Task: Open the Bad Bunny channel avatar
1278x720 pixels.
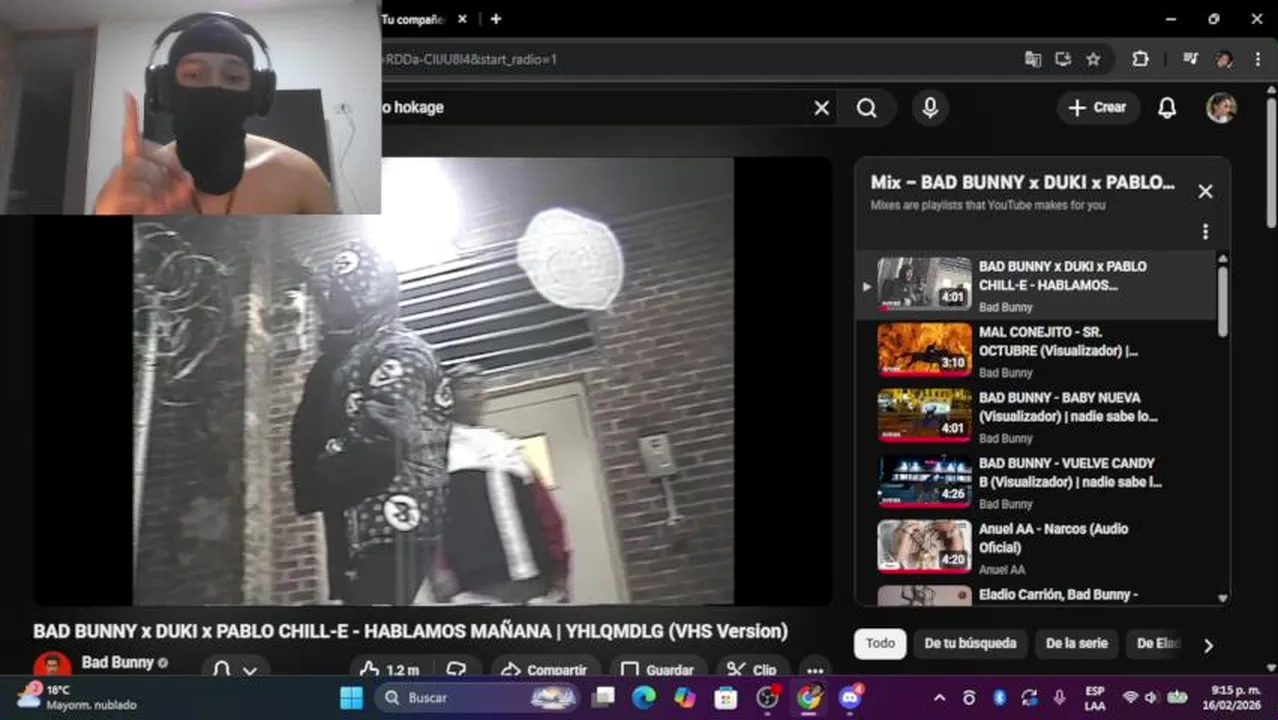Action: tap(52, 667)
